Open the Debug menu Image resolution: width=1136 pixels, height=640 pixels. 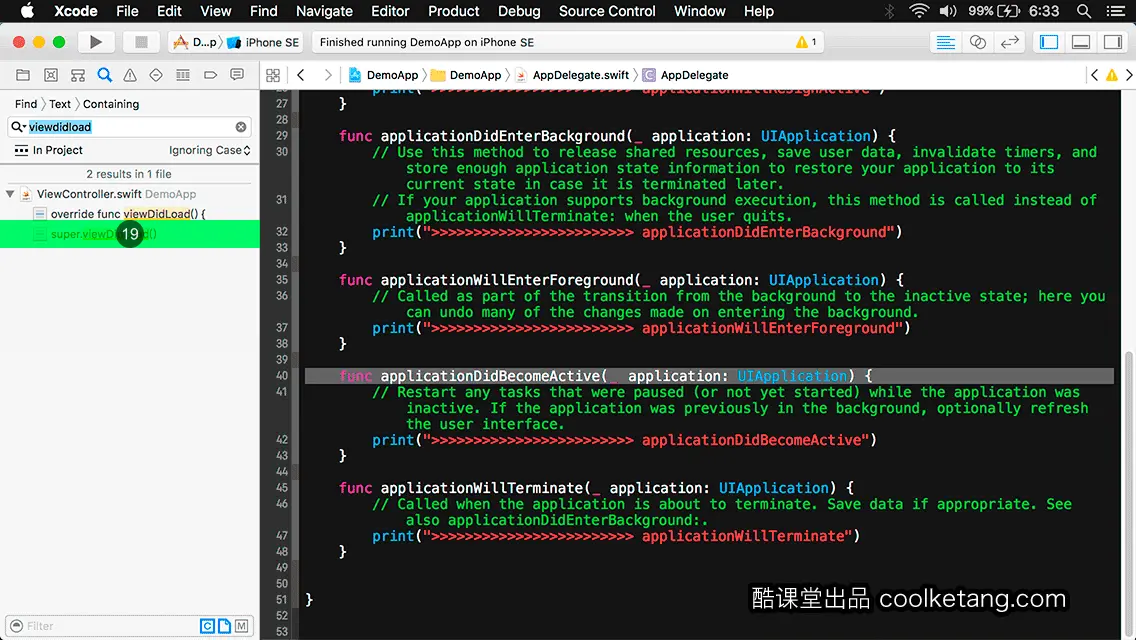519,11
